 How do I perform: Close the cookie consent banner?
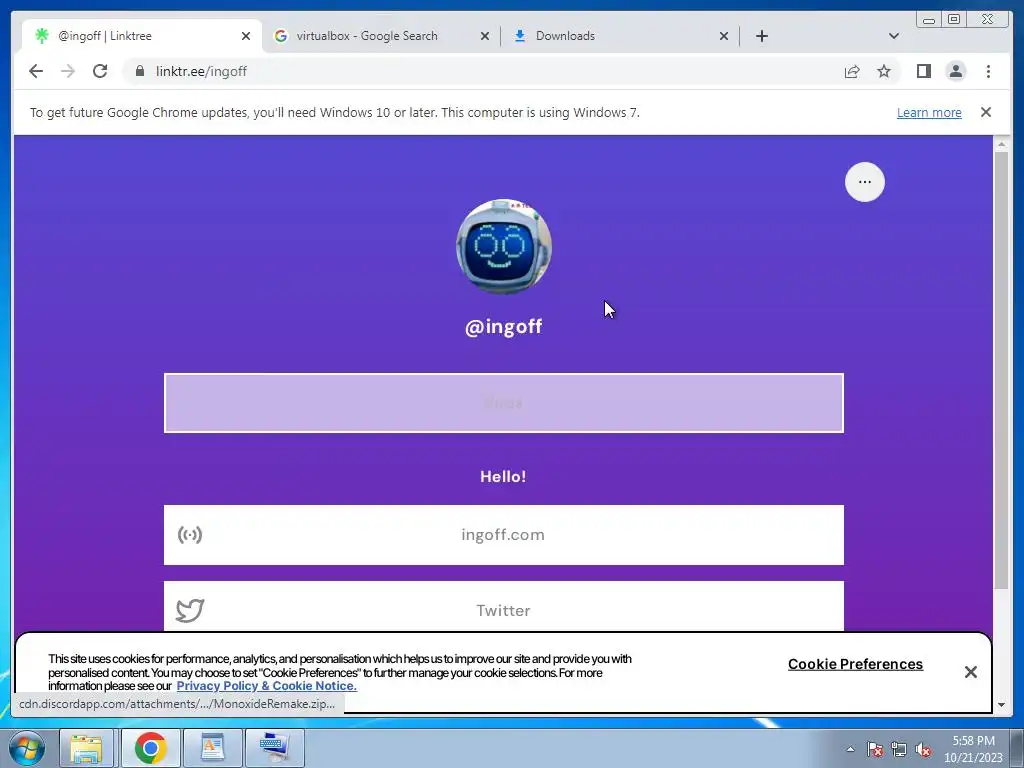tap(970, 671)
